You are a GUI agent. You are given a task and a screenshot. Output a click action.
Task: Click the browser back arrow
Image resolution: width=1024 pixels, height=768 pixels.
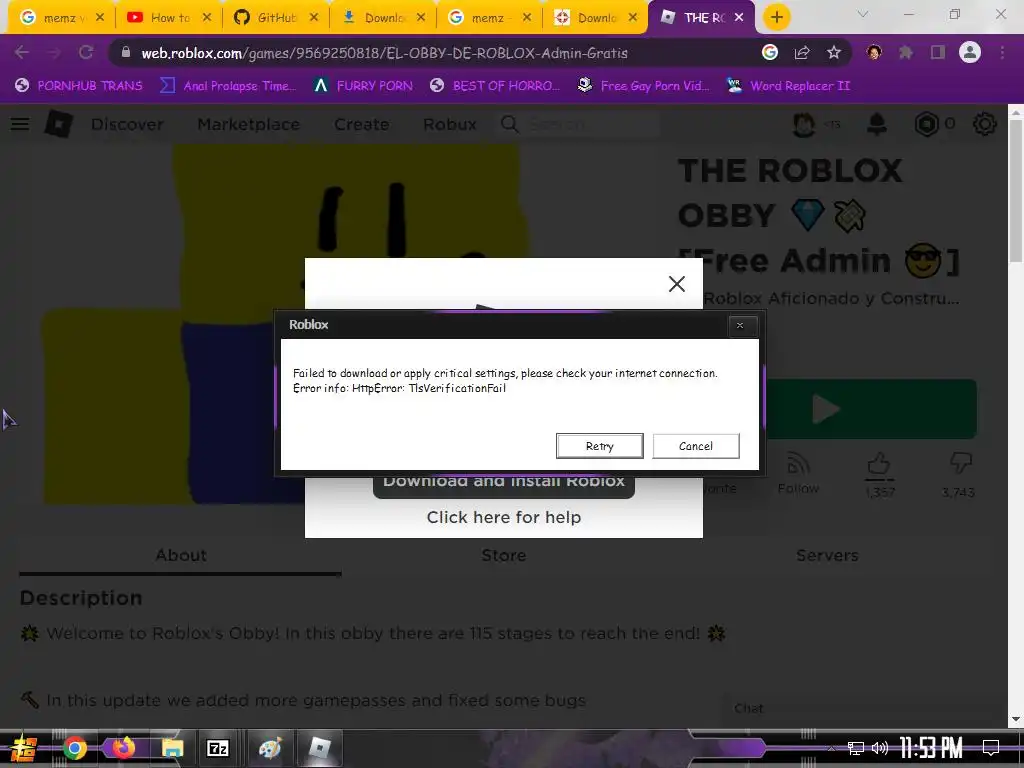tap(22, 52)
